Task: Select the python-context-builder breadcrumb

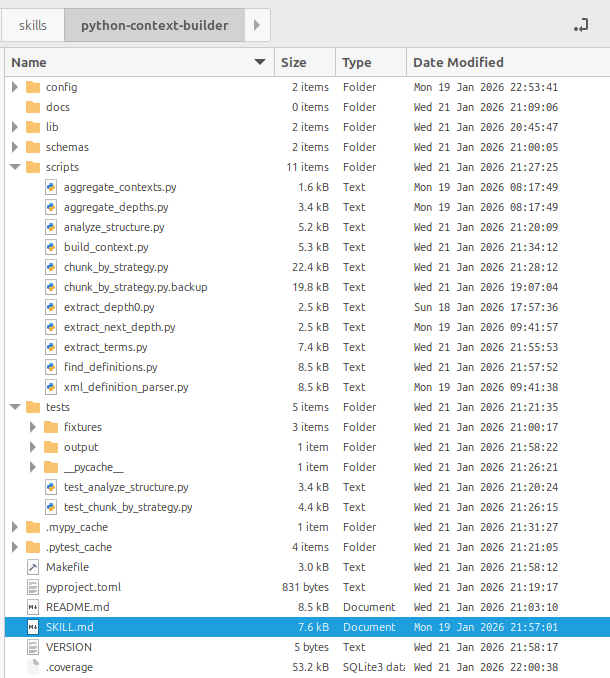Action: pyautogui.click(x=154, y=25)
